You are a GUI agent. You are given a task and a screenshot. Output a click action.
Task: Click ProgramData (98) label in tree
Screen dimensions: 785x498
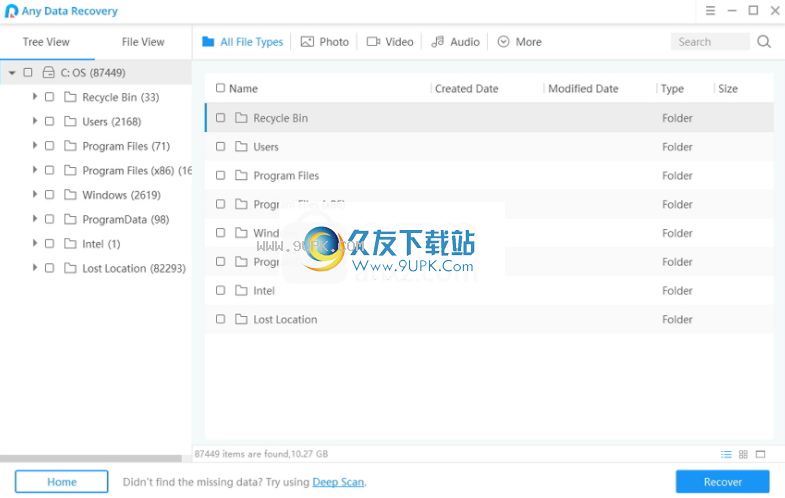click(x=126, y=219)
